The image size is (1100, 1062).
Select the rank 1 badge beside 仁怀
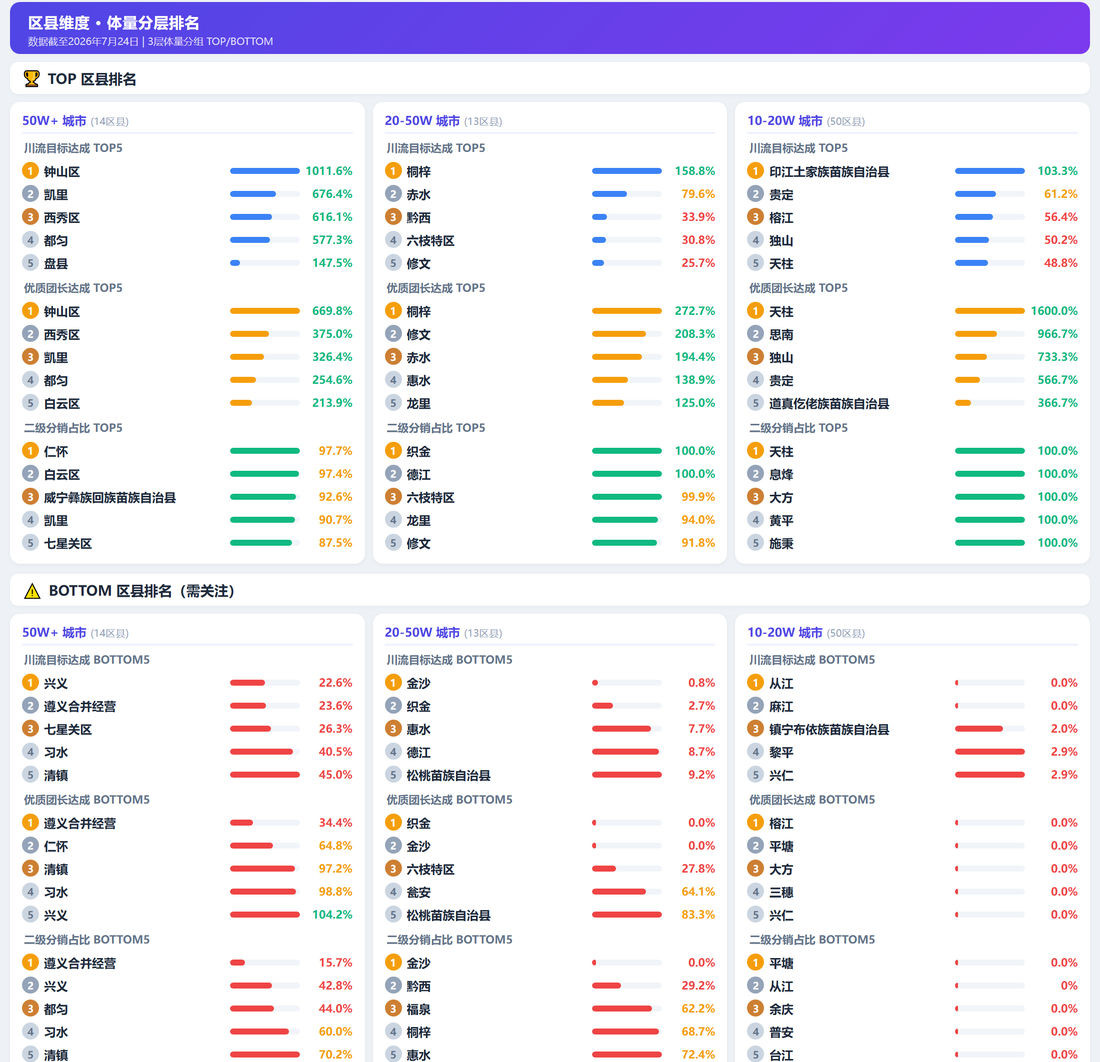[30, 451]
